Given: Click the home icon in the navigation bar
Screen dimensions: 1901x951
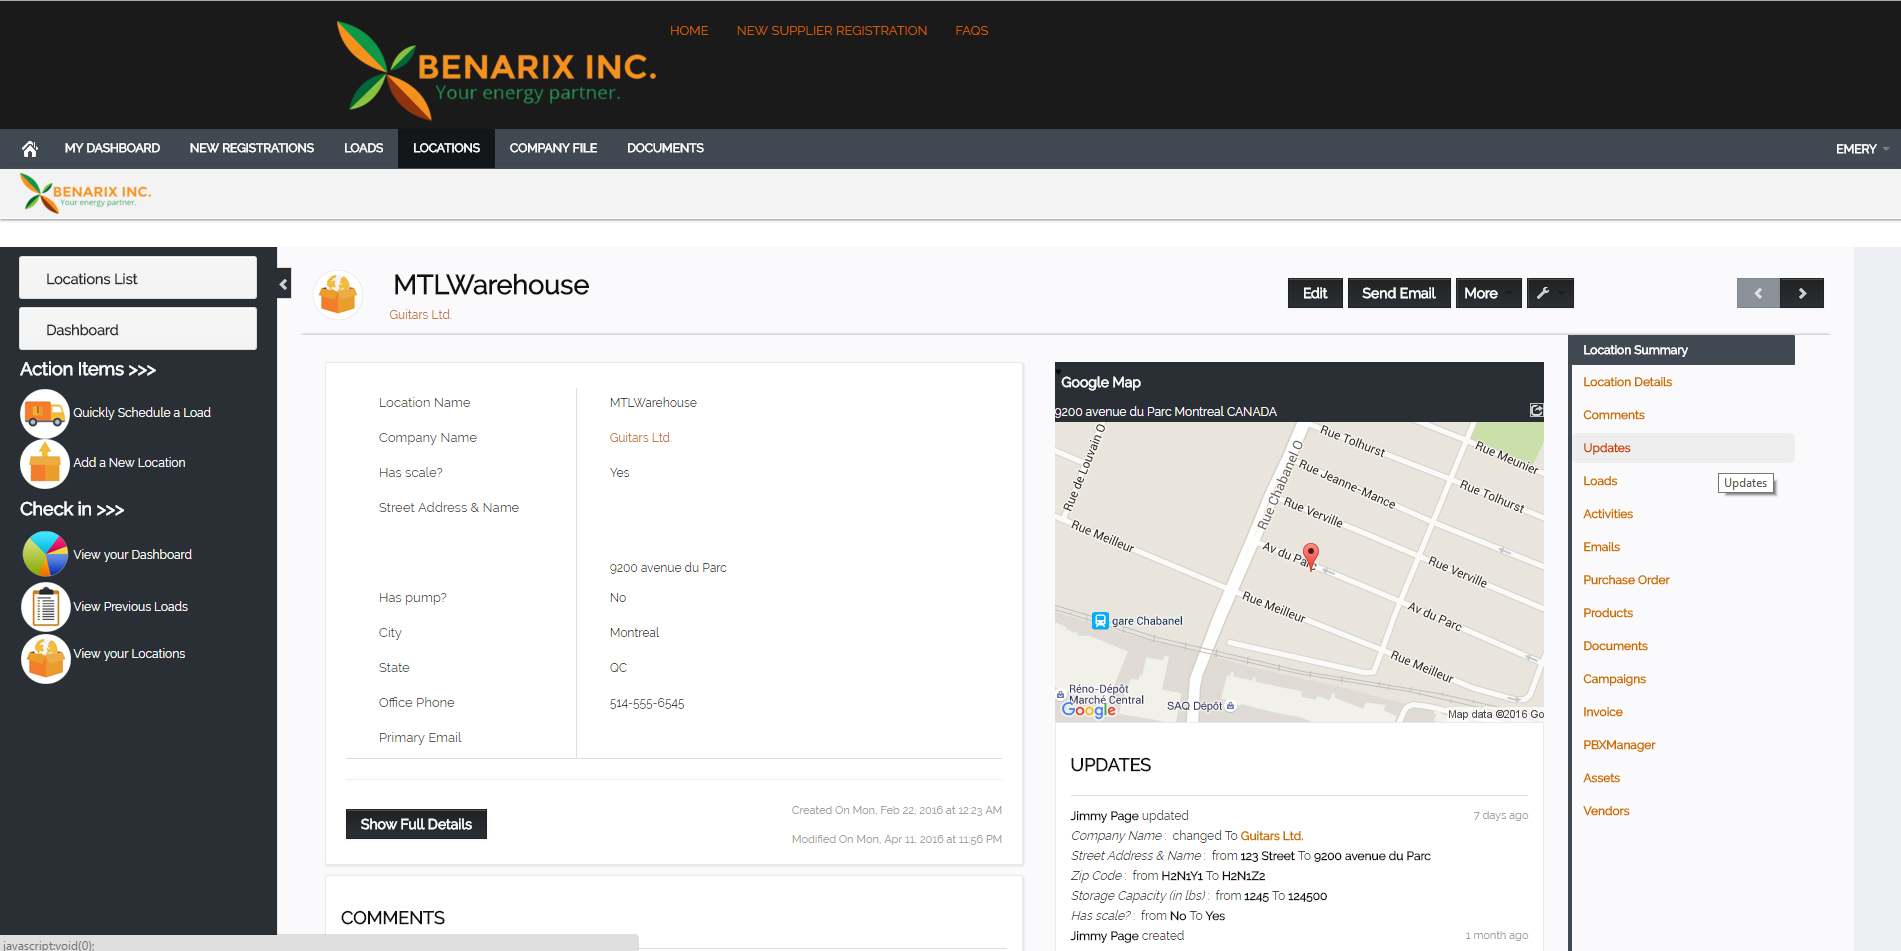Looking at the screenshot, I should [x=30, y=148].
